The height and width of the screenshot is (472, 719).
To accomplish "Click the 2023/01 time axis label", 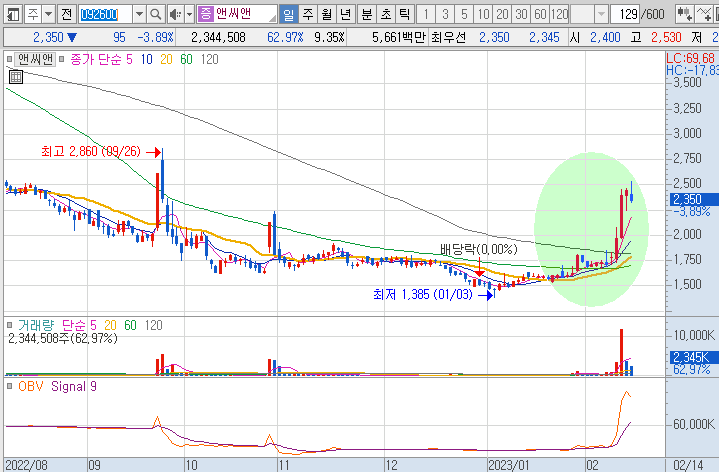I will pos(509,465).
